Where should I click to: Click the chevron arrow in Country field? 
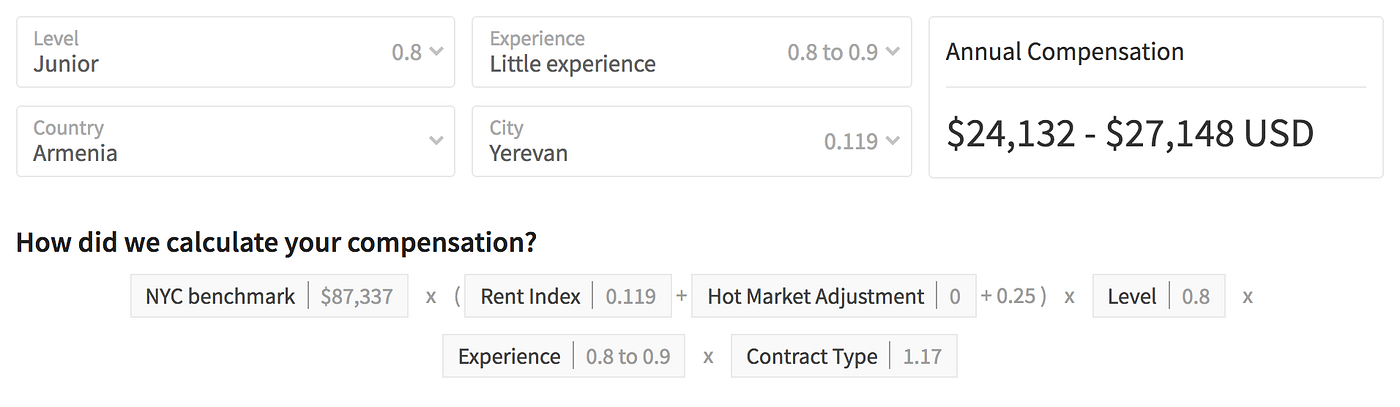(436, 141)
